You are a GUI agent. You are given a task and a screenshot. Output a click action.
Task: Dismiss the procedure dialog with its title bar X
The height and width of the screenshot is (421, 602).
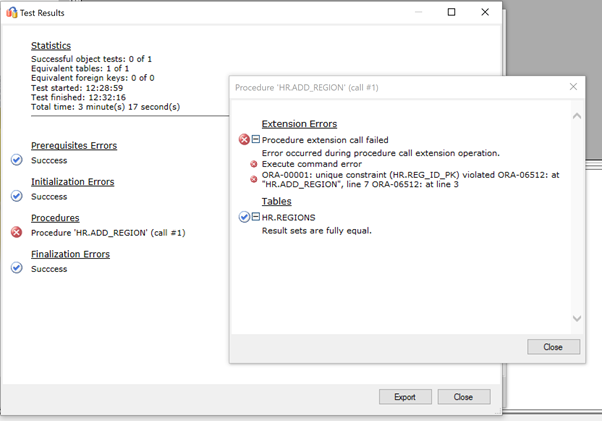point(573,87)
